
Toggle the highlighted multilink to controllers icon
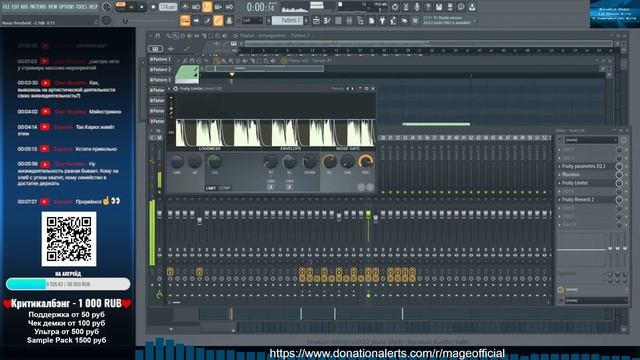click(218, 20)
